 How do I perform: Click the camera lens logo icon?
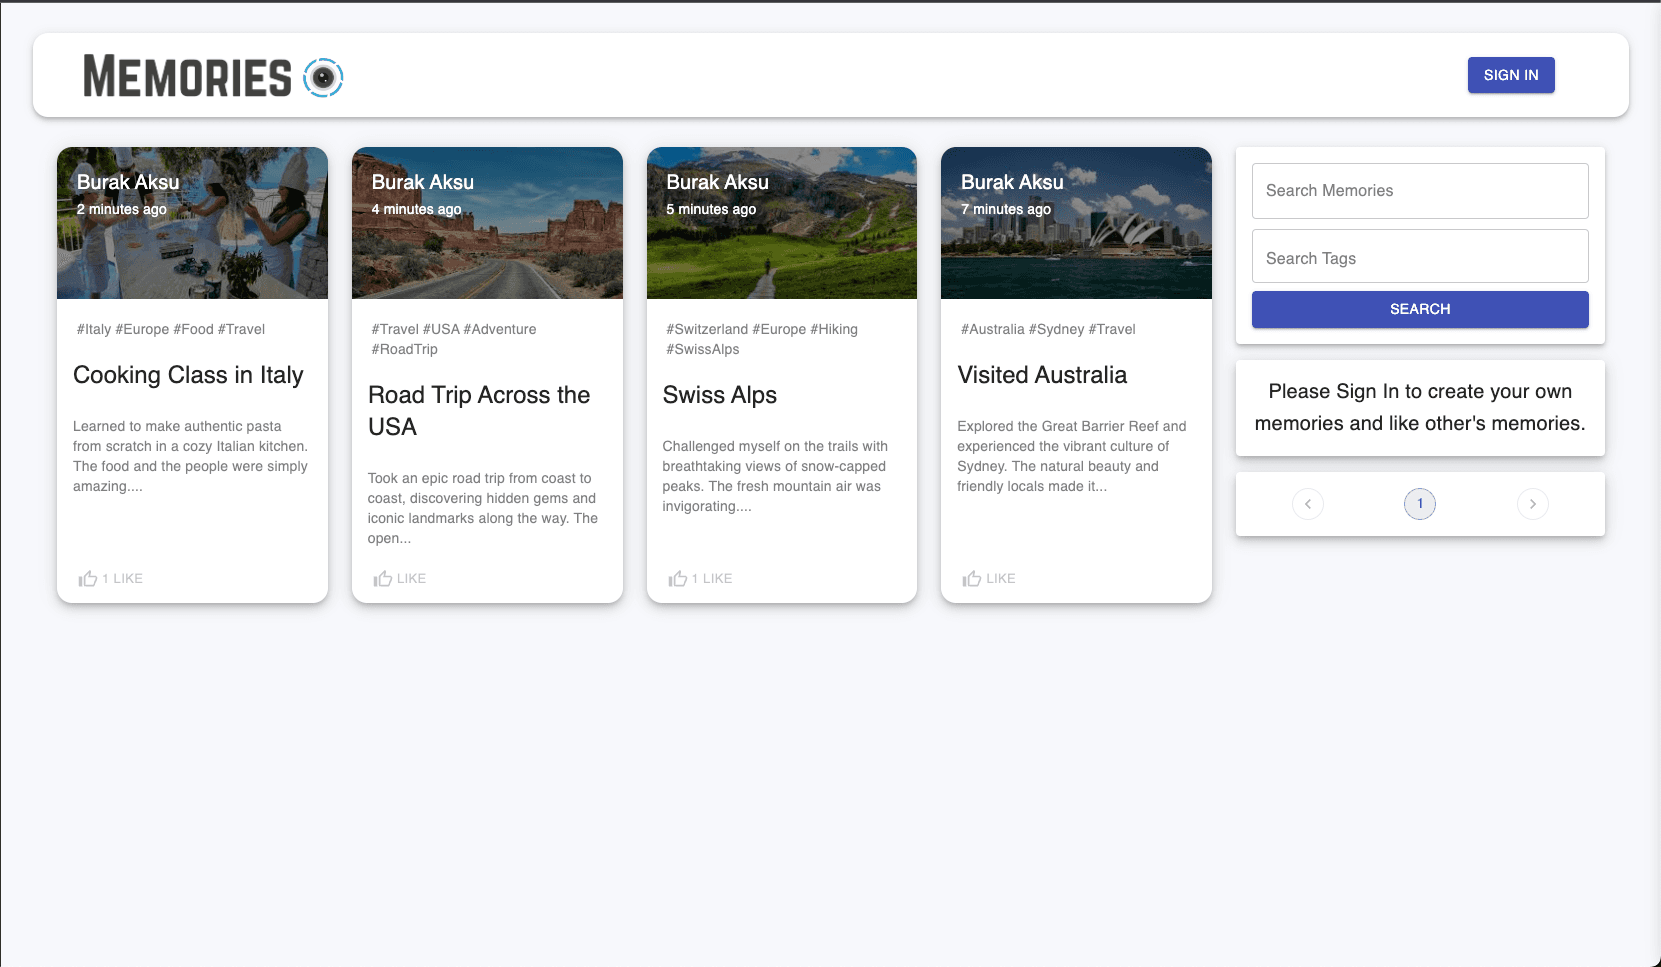tap(323, 77)
